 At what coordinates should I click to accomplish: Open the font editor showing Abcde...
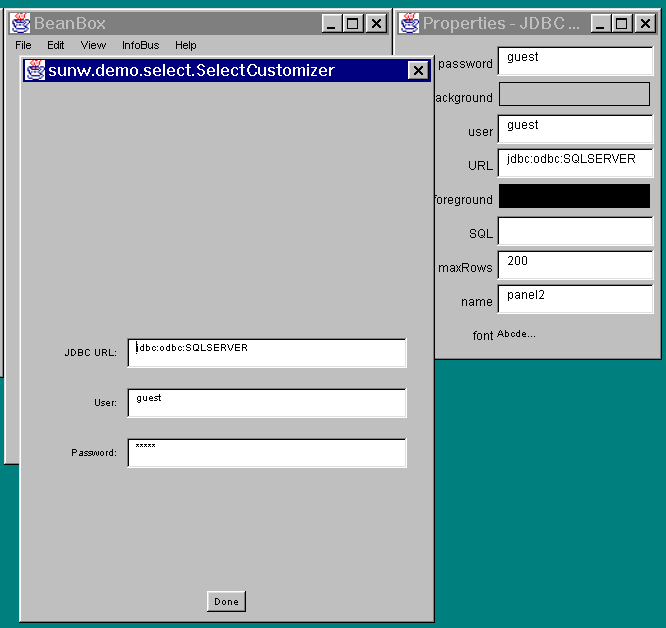[516, 334]
